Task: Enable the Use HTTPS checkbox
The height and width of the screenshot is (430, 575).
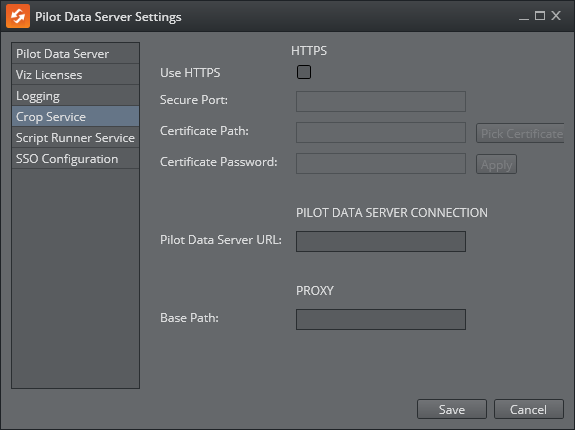Action: coord(304,72)
